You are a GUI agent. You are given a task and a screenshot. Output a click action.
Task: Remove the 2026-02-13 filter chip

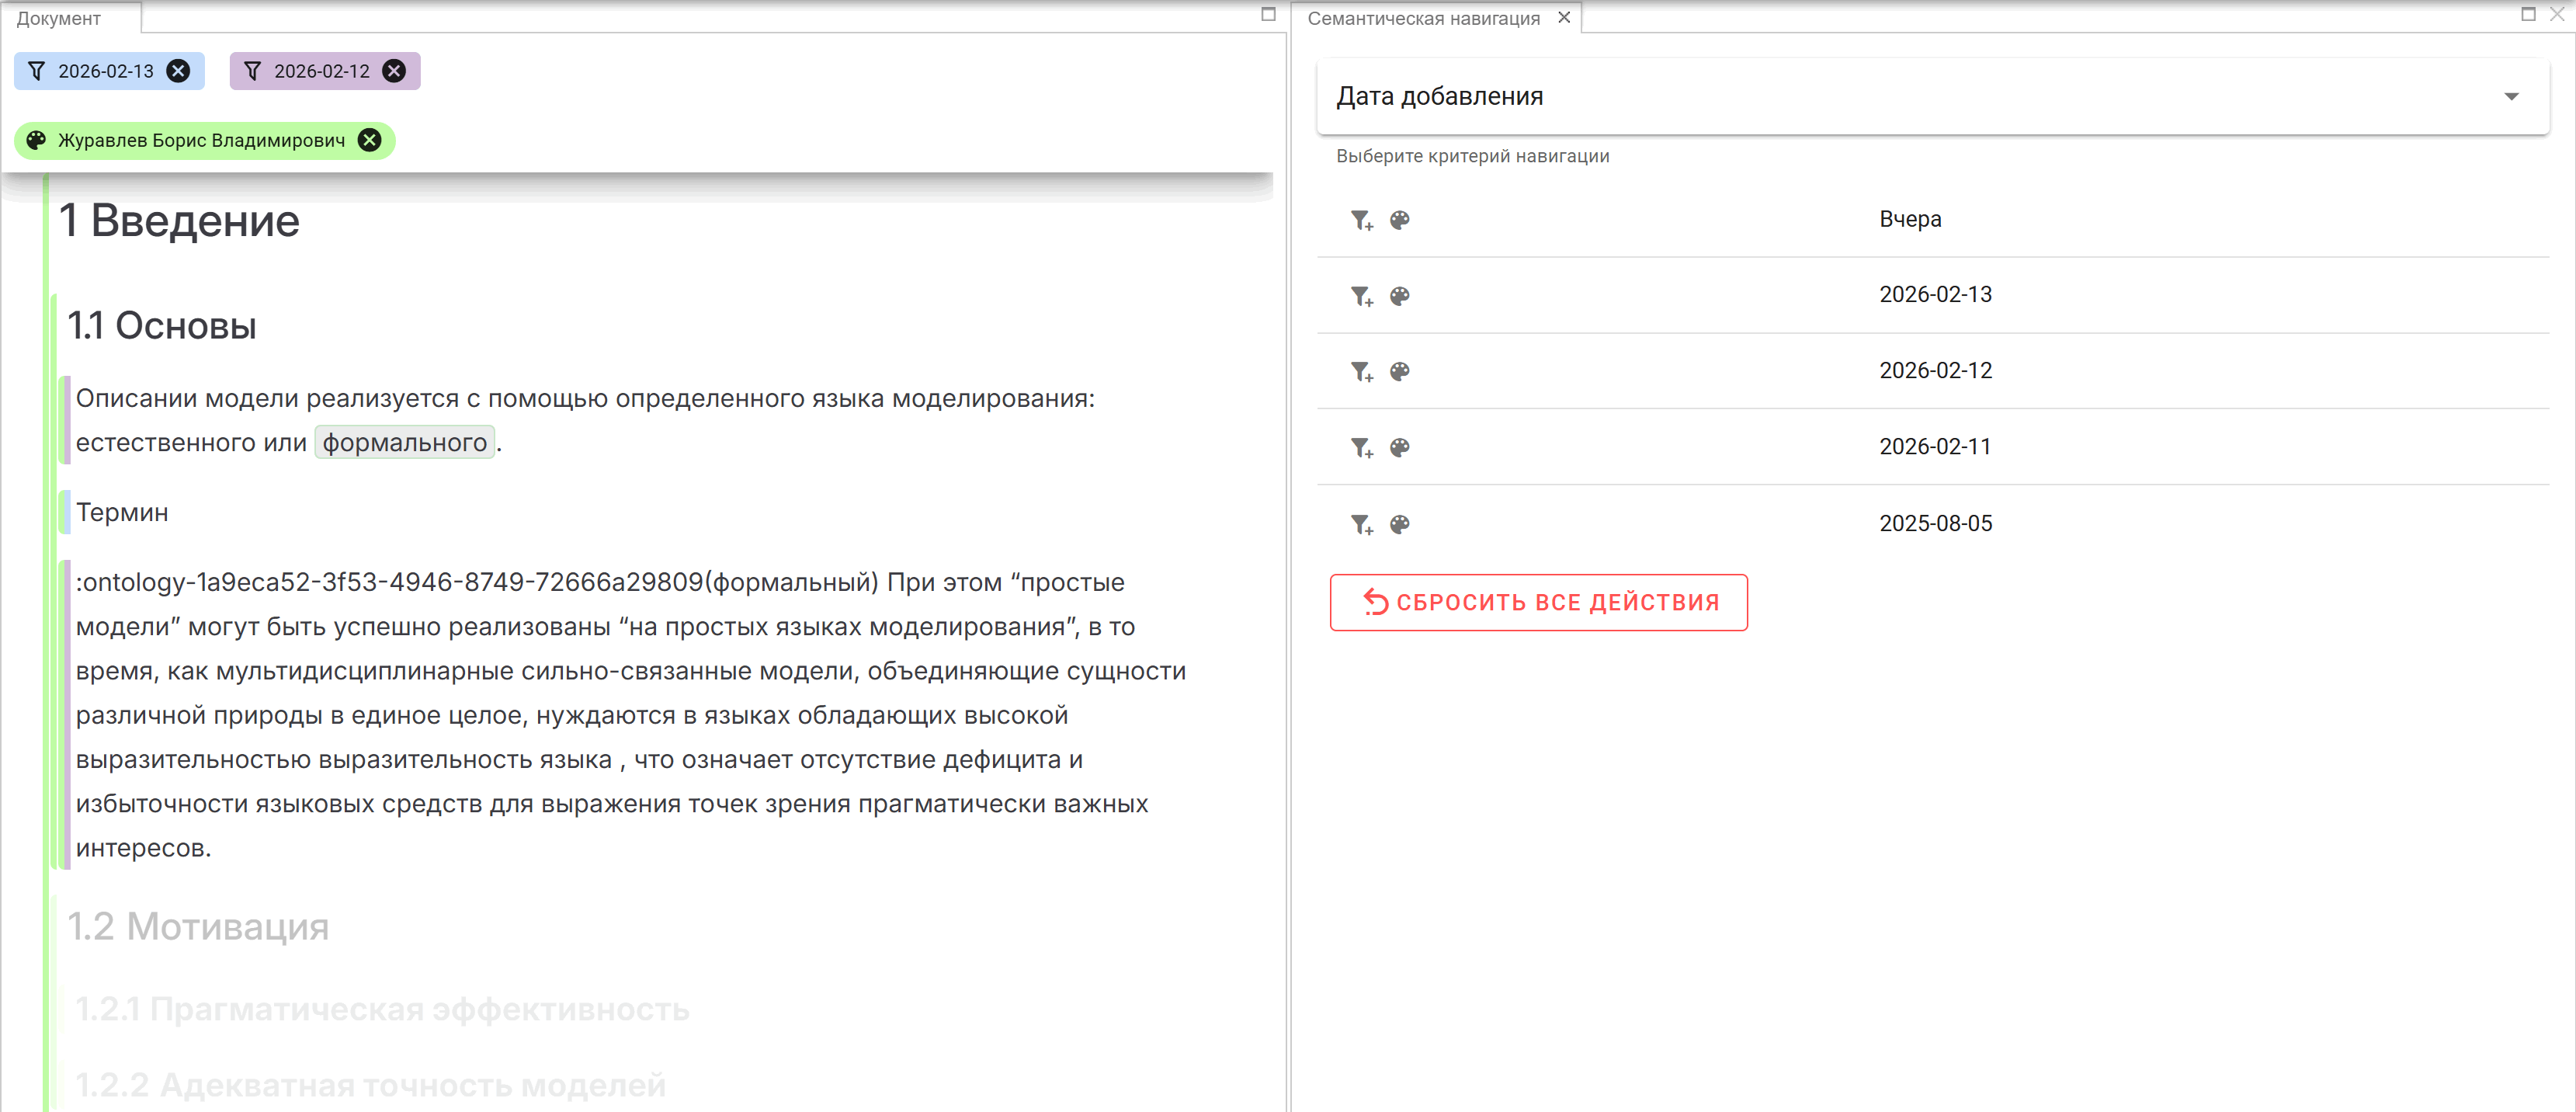click(x=178, y=71)
